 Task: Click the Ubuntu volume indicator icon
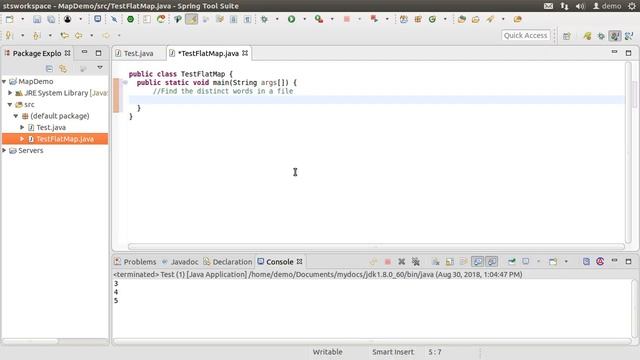pyautogui.click(x=580, y=6)
